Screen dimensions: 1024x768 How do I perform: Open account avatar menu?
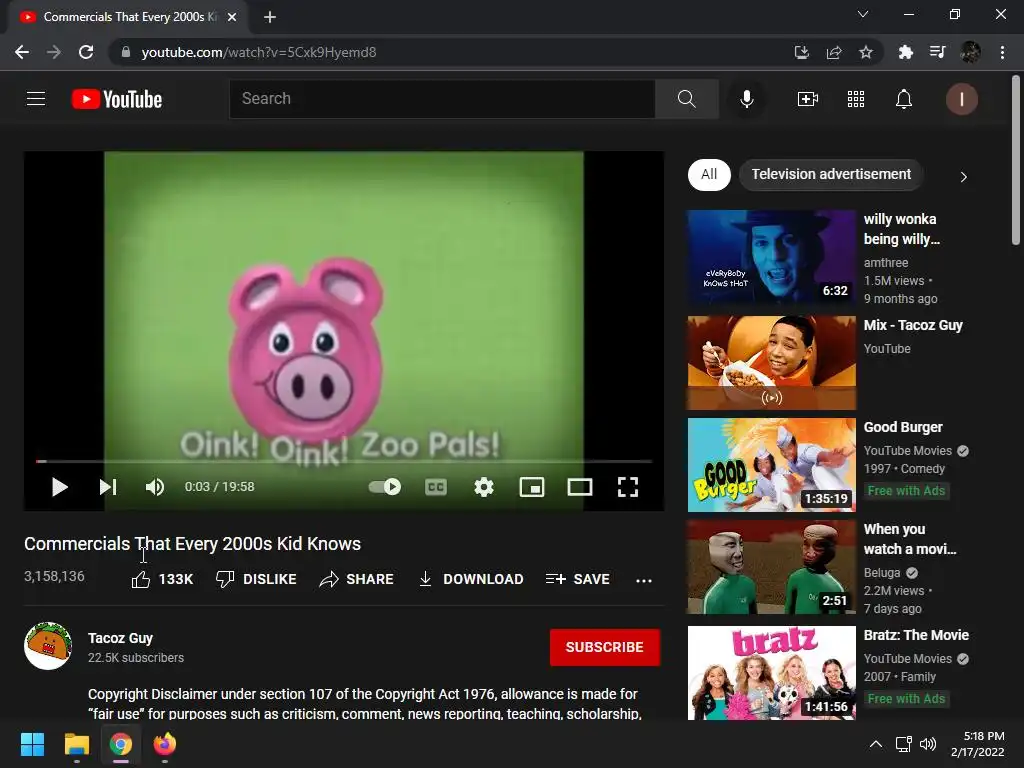pyautogui.click(x=961, y=99)
